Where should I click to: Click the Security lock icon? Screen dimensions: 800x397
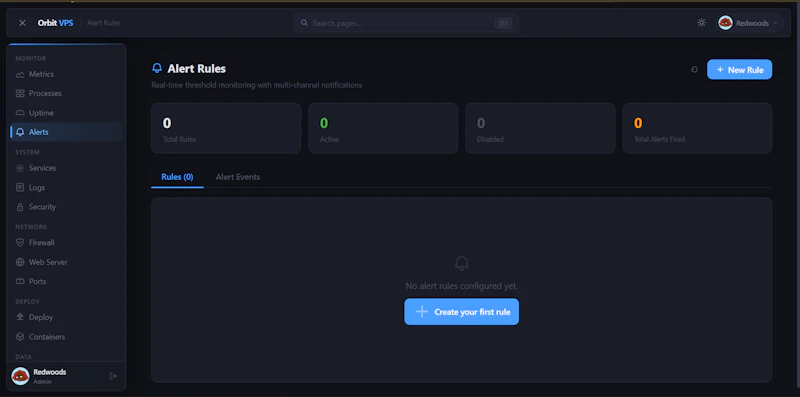(x=20, y=207)
